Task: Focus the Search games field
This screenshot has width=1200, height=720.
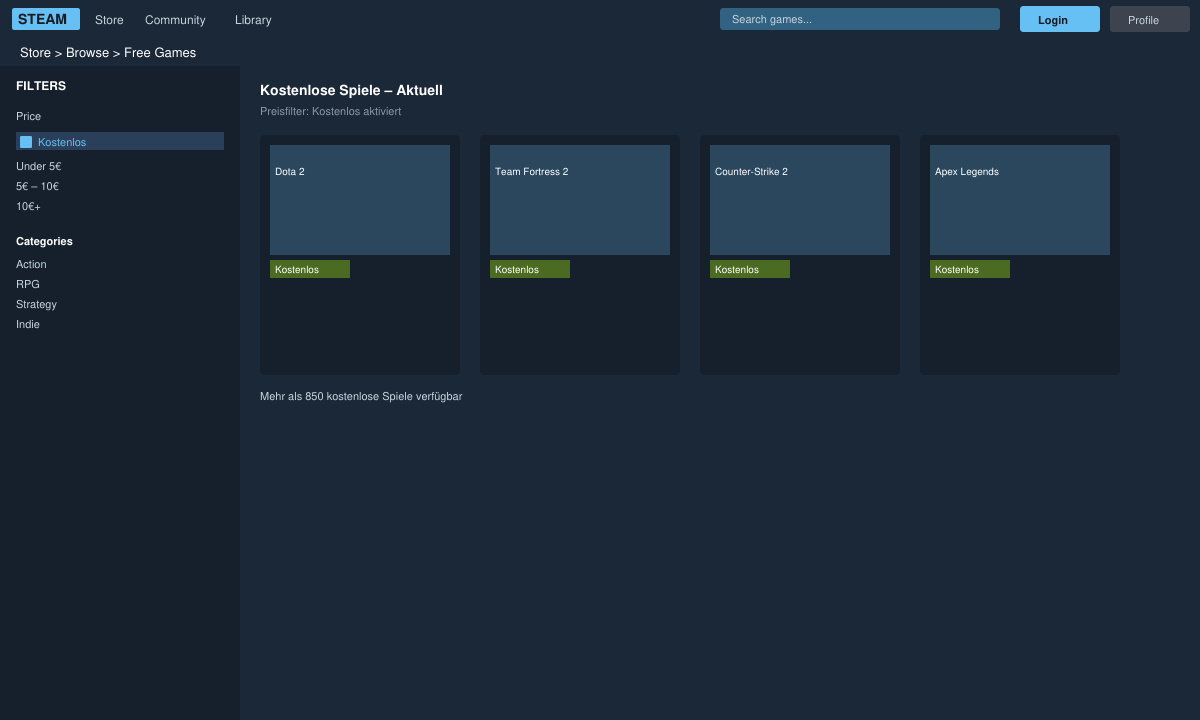Action: tap(860, 19)
